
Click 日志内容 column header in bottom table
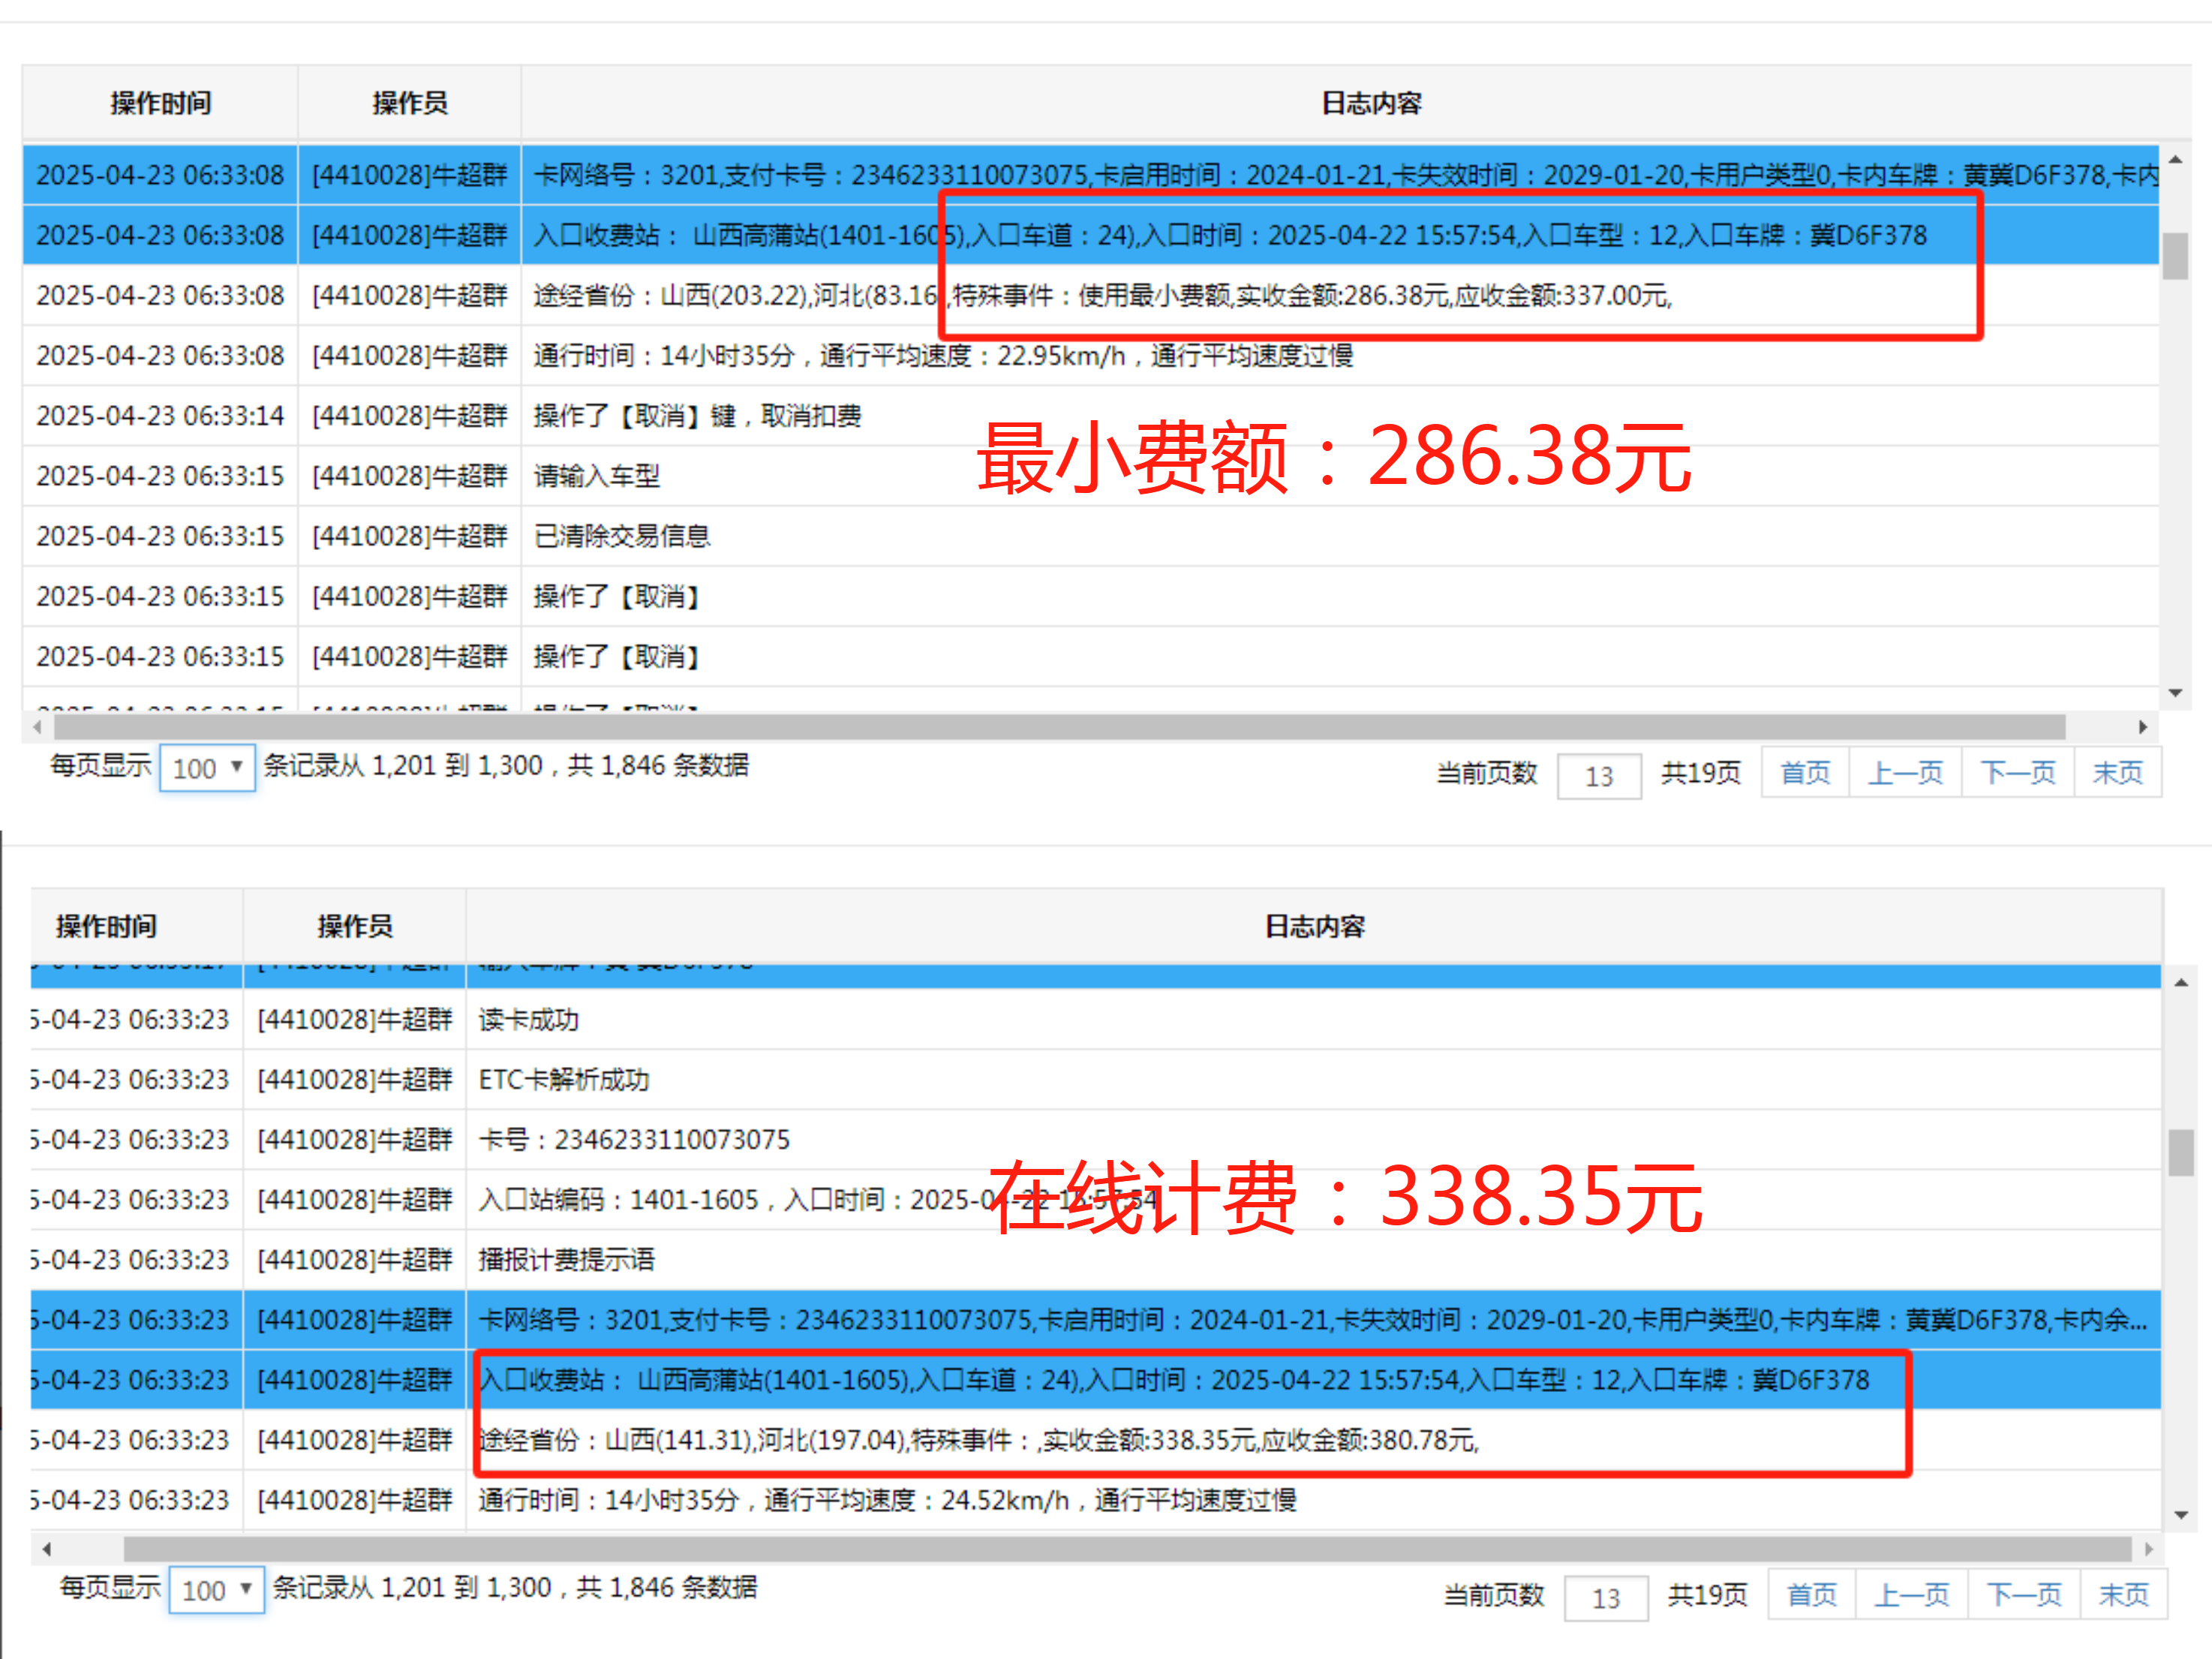pyautogui.click(x=1314, y=926)
